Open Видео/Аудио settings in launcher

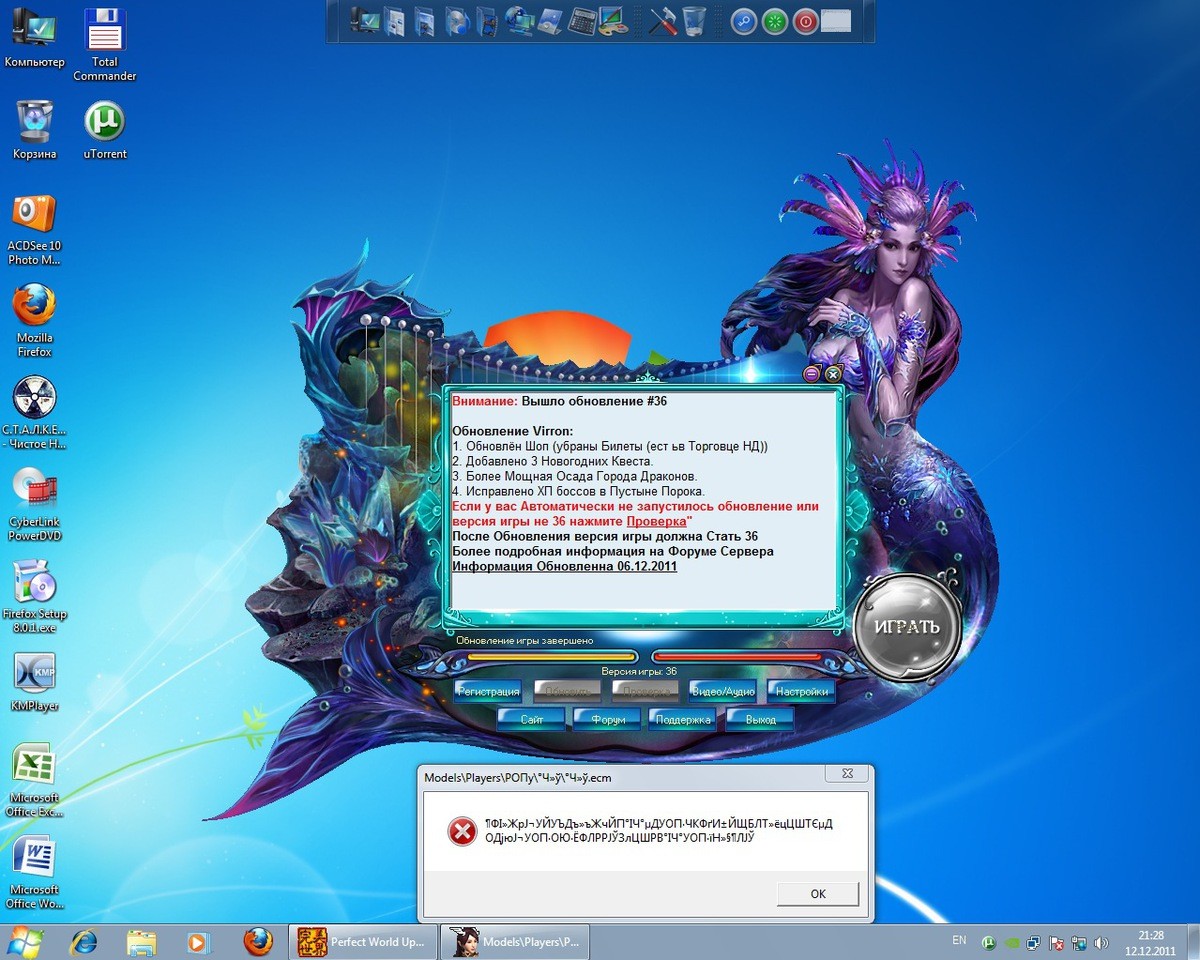(x=722, y=691)
